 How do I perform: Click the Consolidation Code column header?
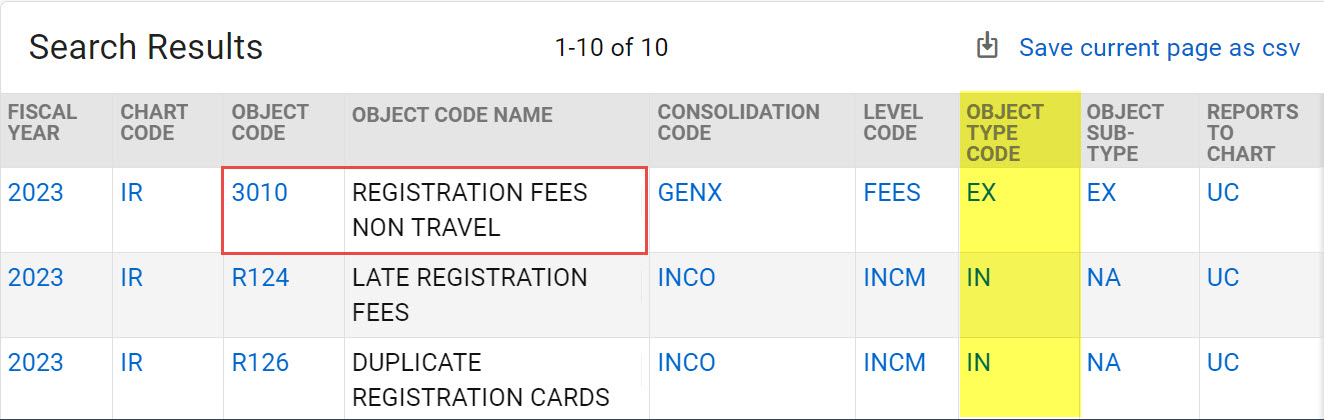[738, 123]
